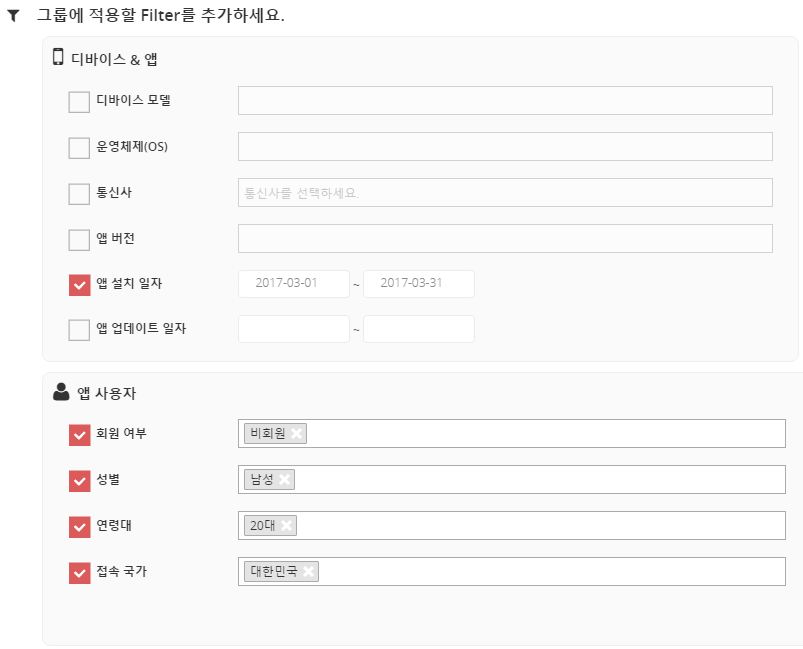
Task: Click the install start date 2017-03-01
Action: [x=294, y=284]
